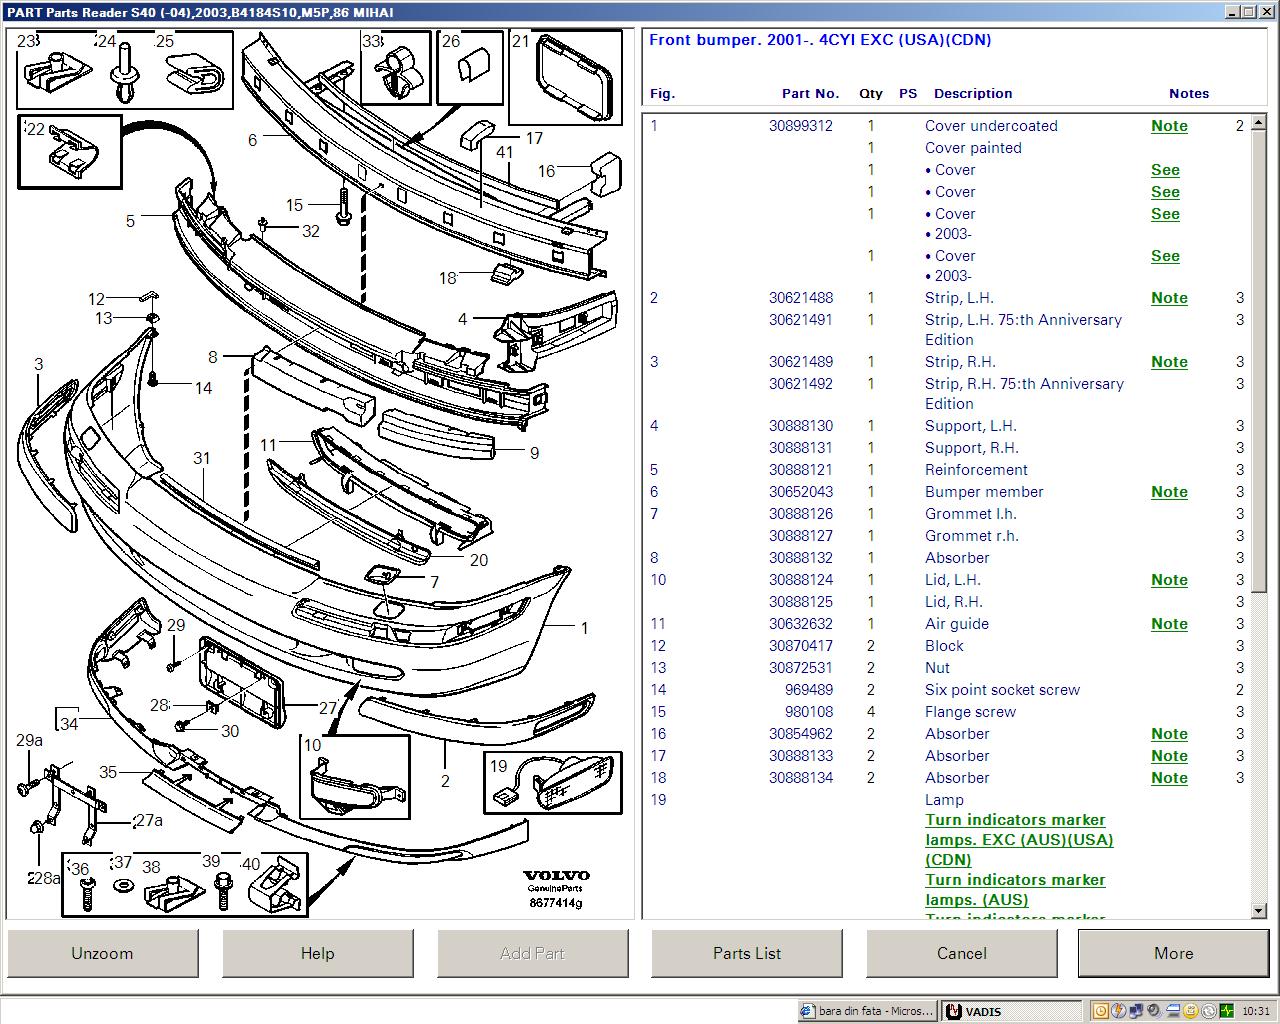Select part number 30888125 Lid, R.H.
Screen dimensions: 1280x1024
click(801, 602)
